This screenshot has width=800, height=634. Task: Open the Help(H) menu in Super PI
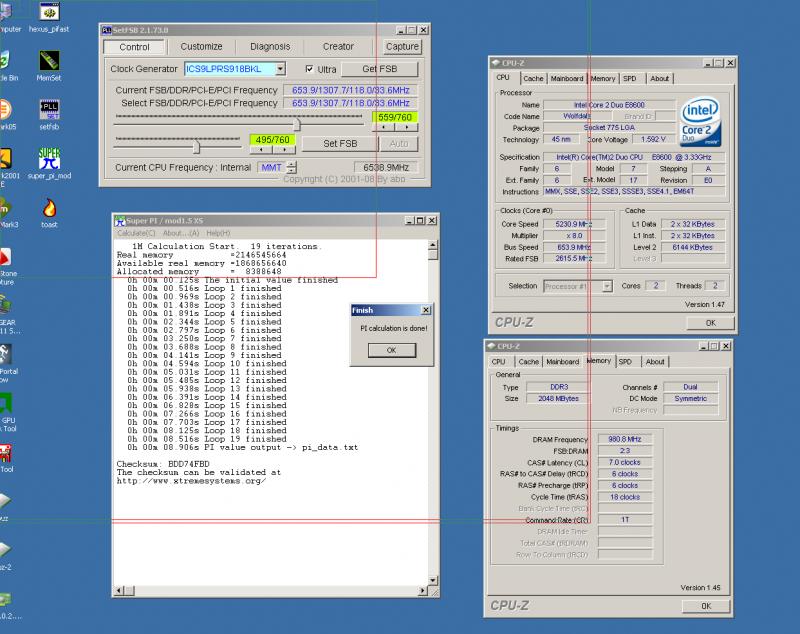pos(218,233)
